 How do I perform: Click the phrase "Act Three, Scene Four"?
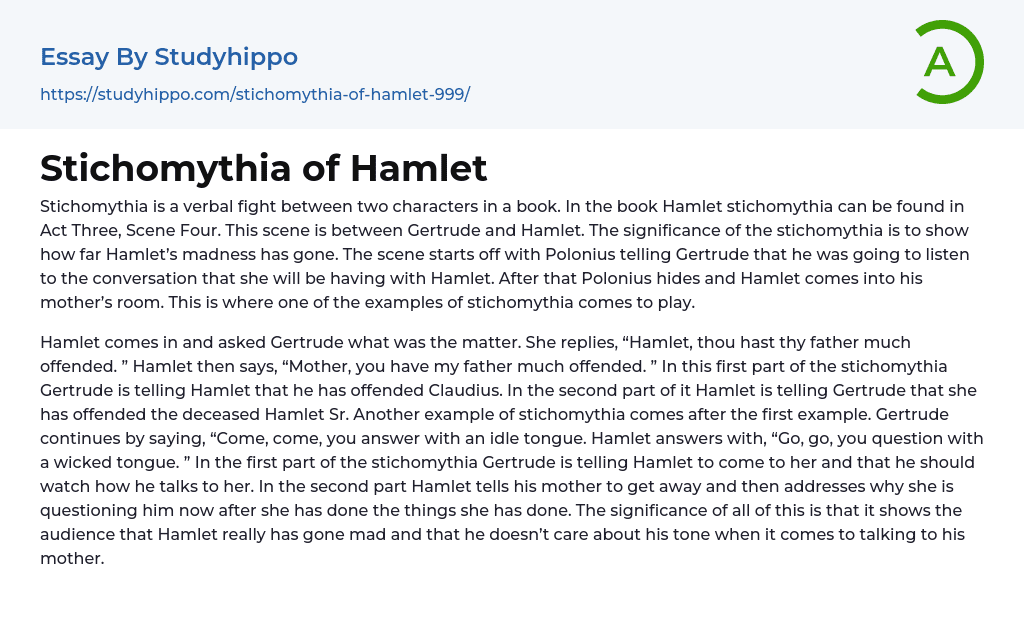pyautogui.click(x=129, y=231)
